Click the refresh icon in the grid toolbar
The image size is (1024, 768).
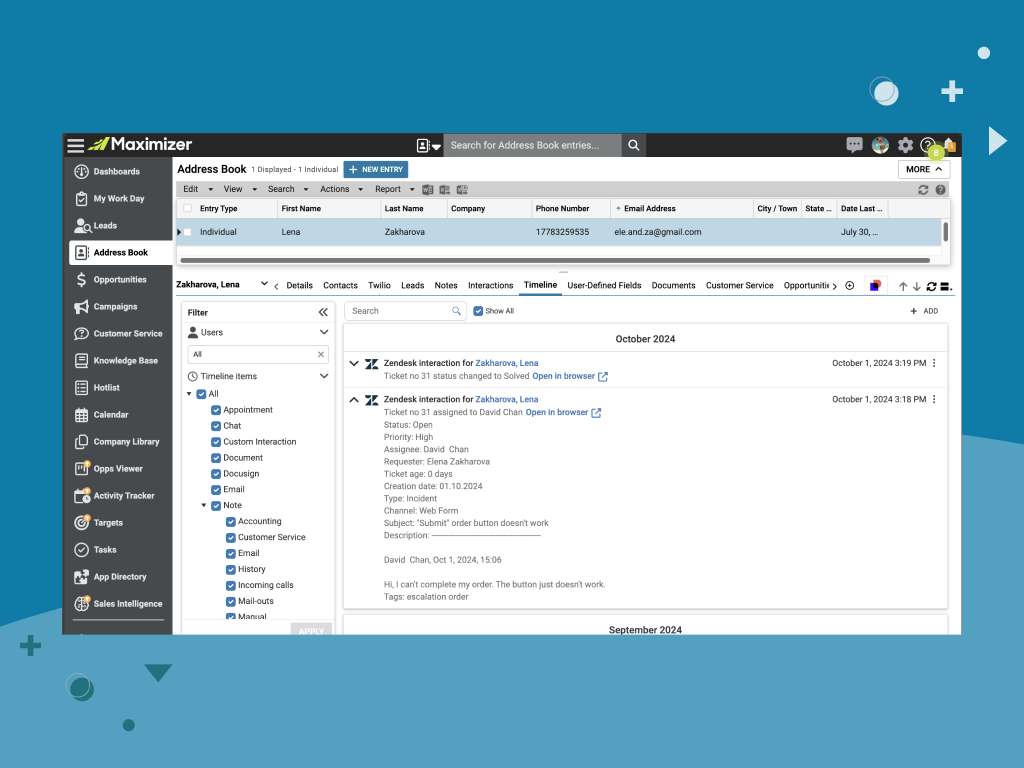coord(923,189)
